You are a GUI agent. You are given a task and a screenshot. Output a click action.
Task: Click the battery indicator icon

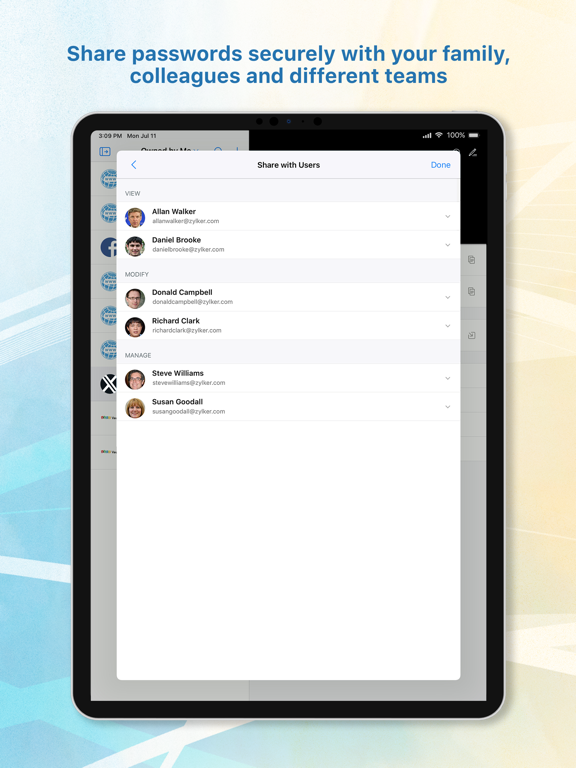click(x=474, y=135)
